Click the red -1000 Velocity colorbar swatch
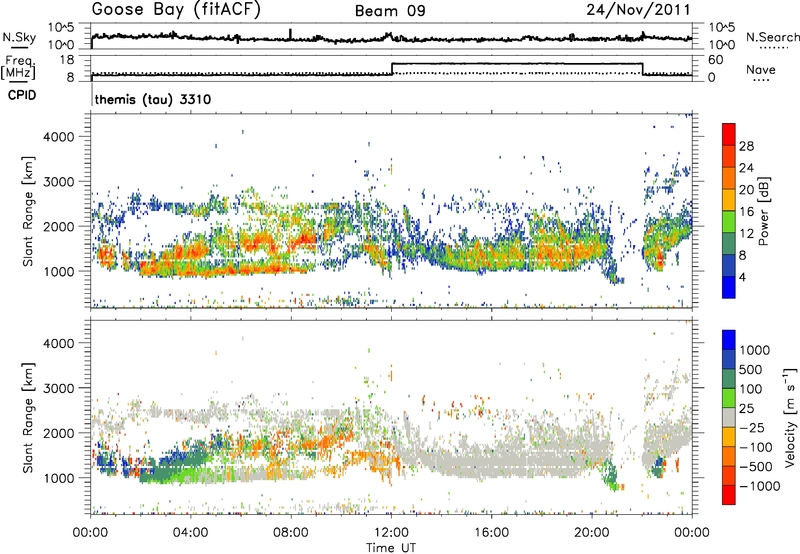The height and width of the screenshot is (554, 800). [x=729, y=495]
